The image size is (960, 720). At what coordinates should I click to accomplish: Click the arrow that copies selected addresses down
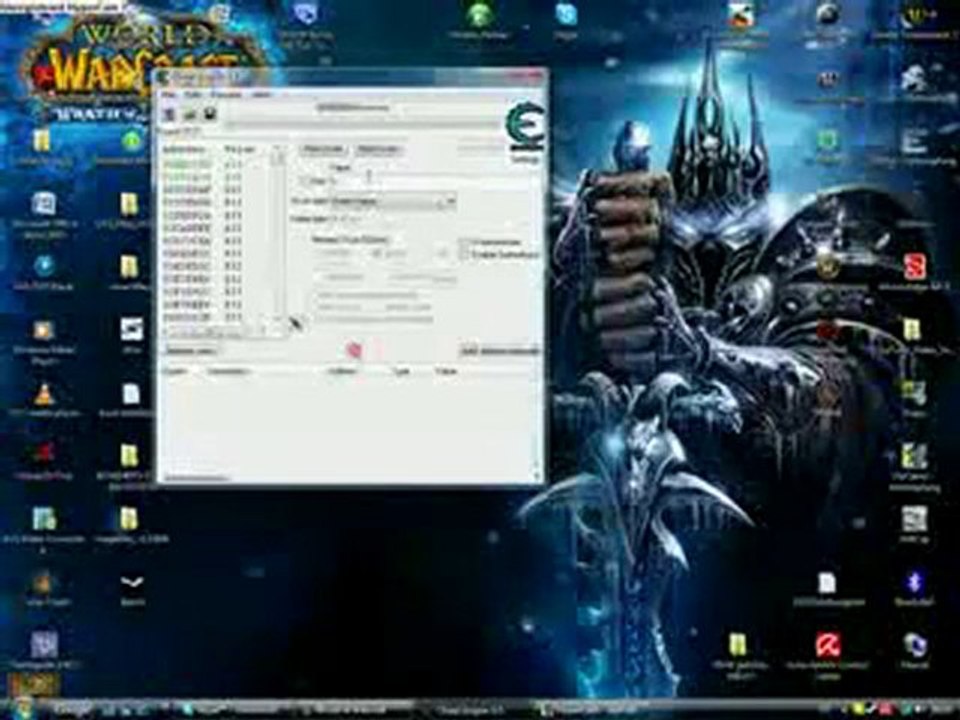296,324
